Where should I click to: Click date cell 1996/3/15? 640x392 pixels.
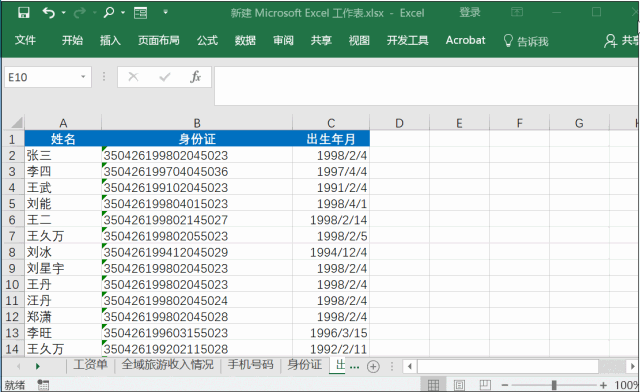coord(331,333)
